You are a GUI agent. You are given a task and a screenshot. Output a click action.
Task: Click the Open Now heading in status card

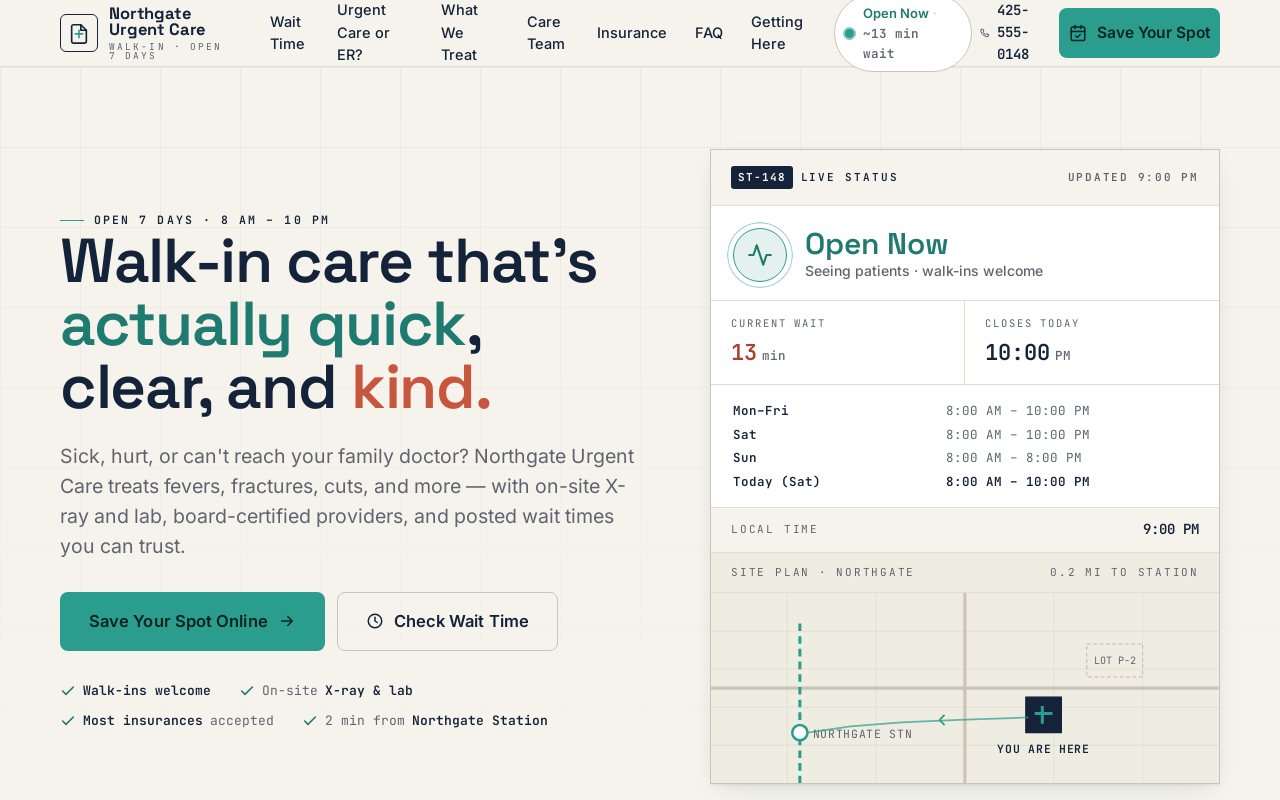click(876, 244)
